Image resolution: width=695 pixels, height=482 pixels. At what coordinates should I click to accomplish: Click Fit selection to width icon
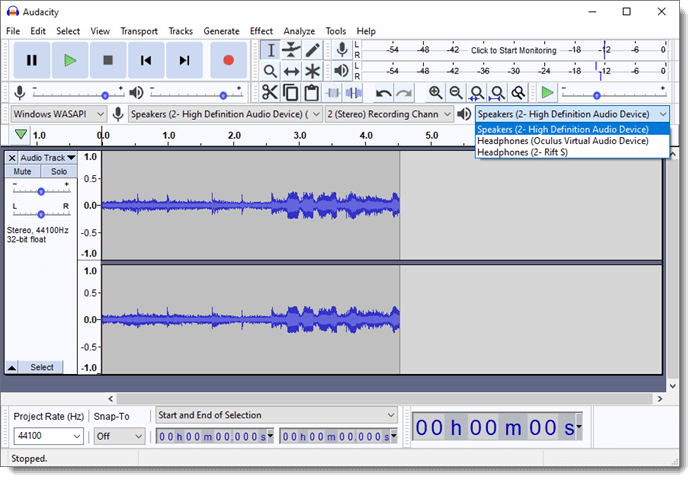click(x=477, y=93)
